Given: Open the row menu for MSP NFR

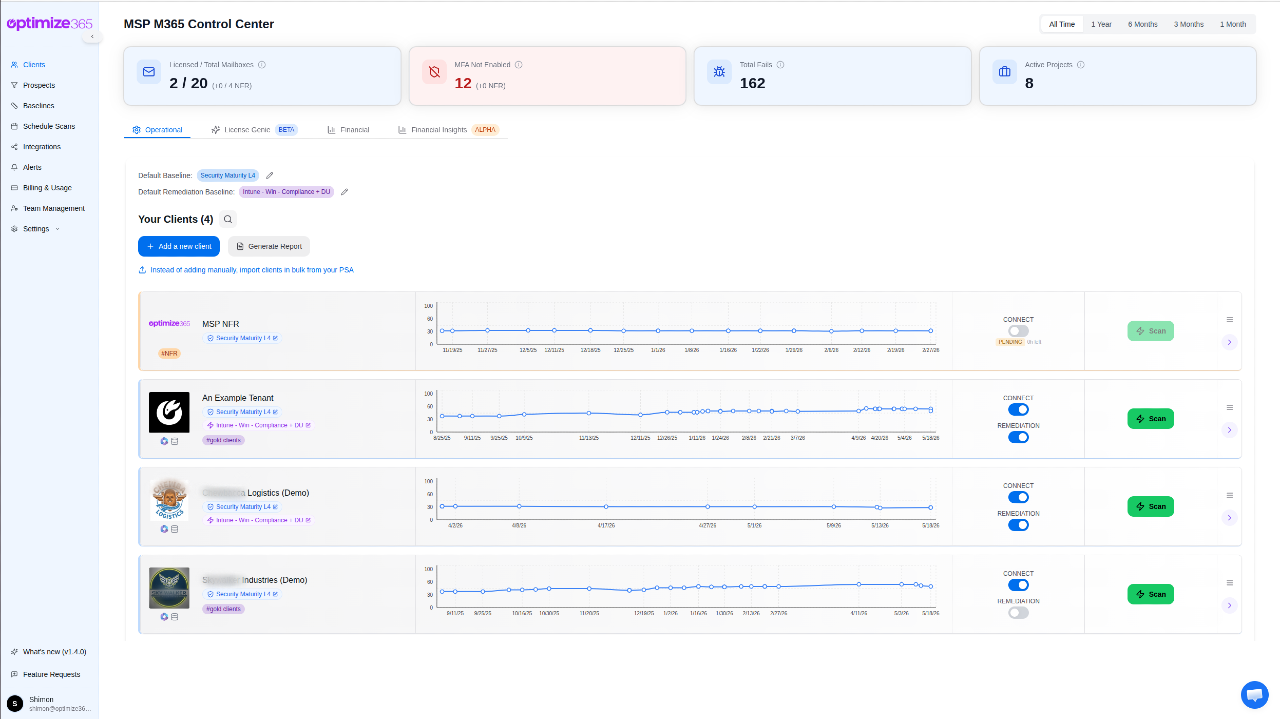Looking at the screenshot, I should [1230, 319].
